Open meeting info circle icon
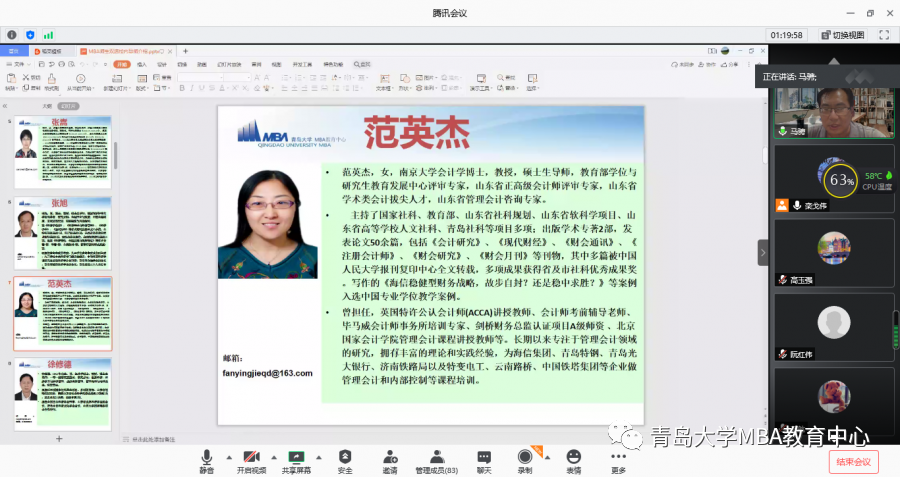 [11, 35]
